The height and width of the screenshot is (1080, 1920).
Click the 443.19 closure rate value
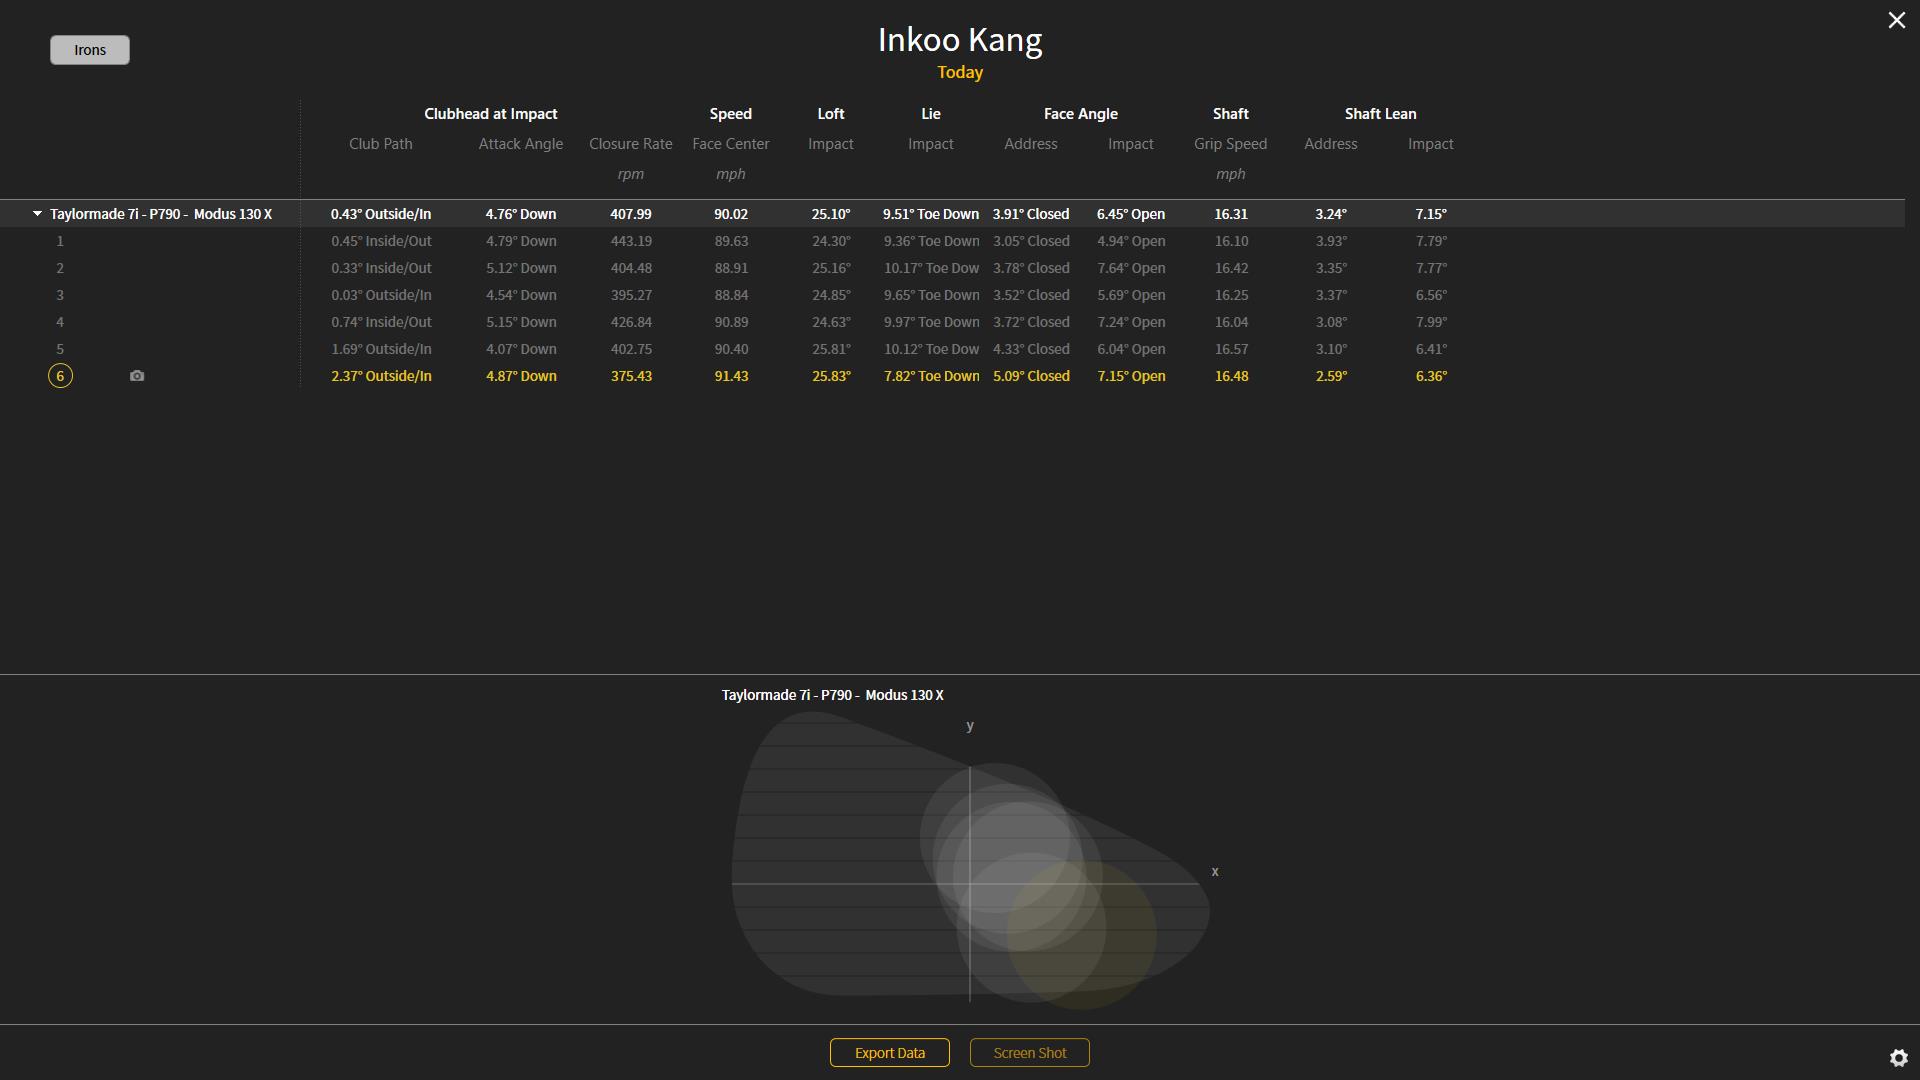click(631, 241)
